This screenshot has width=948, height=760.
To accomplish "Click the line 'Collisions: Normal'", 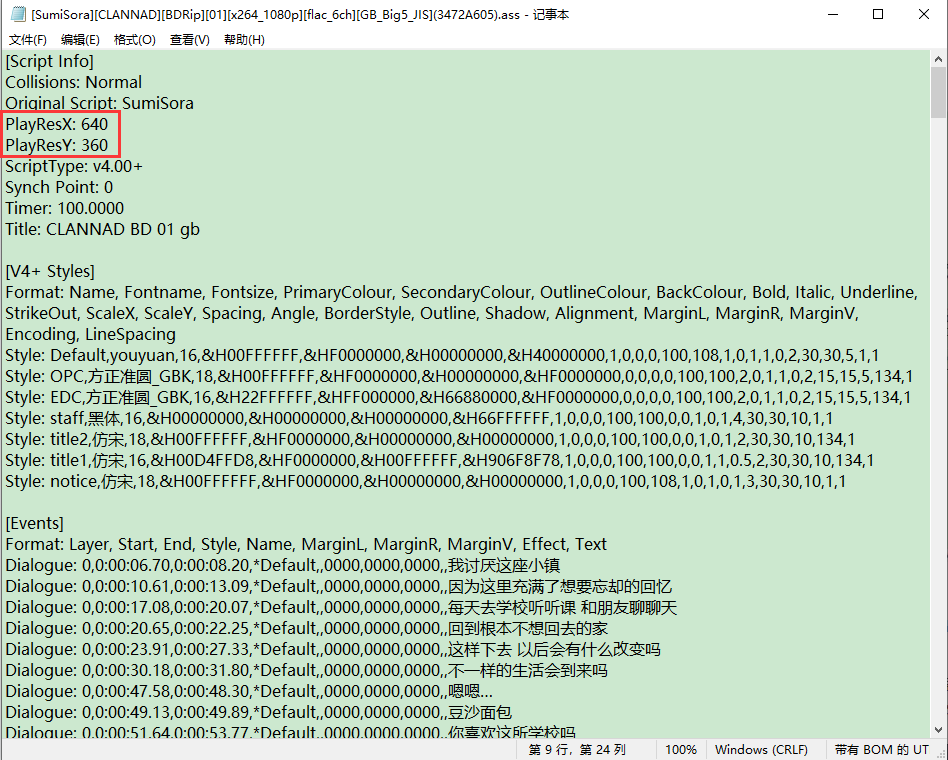I will point(73,82).
